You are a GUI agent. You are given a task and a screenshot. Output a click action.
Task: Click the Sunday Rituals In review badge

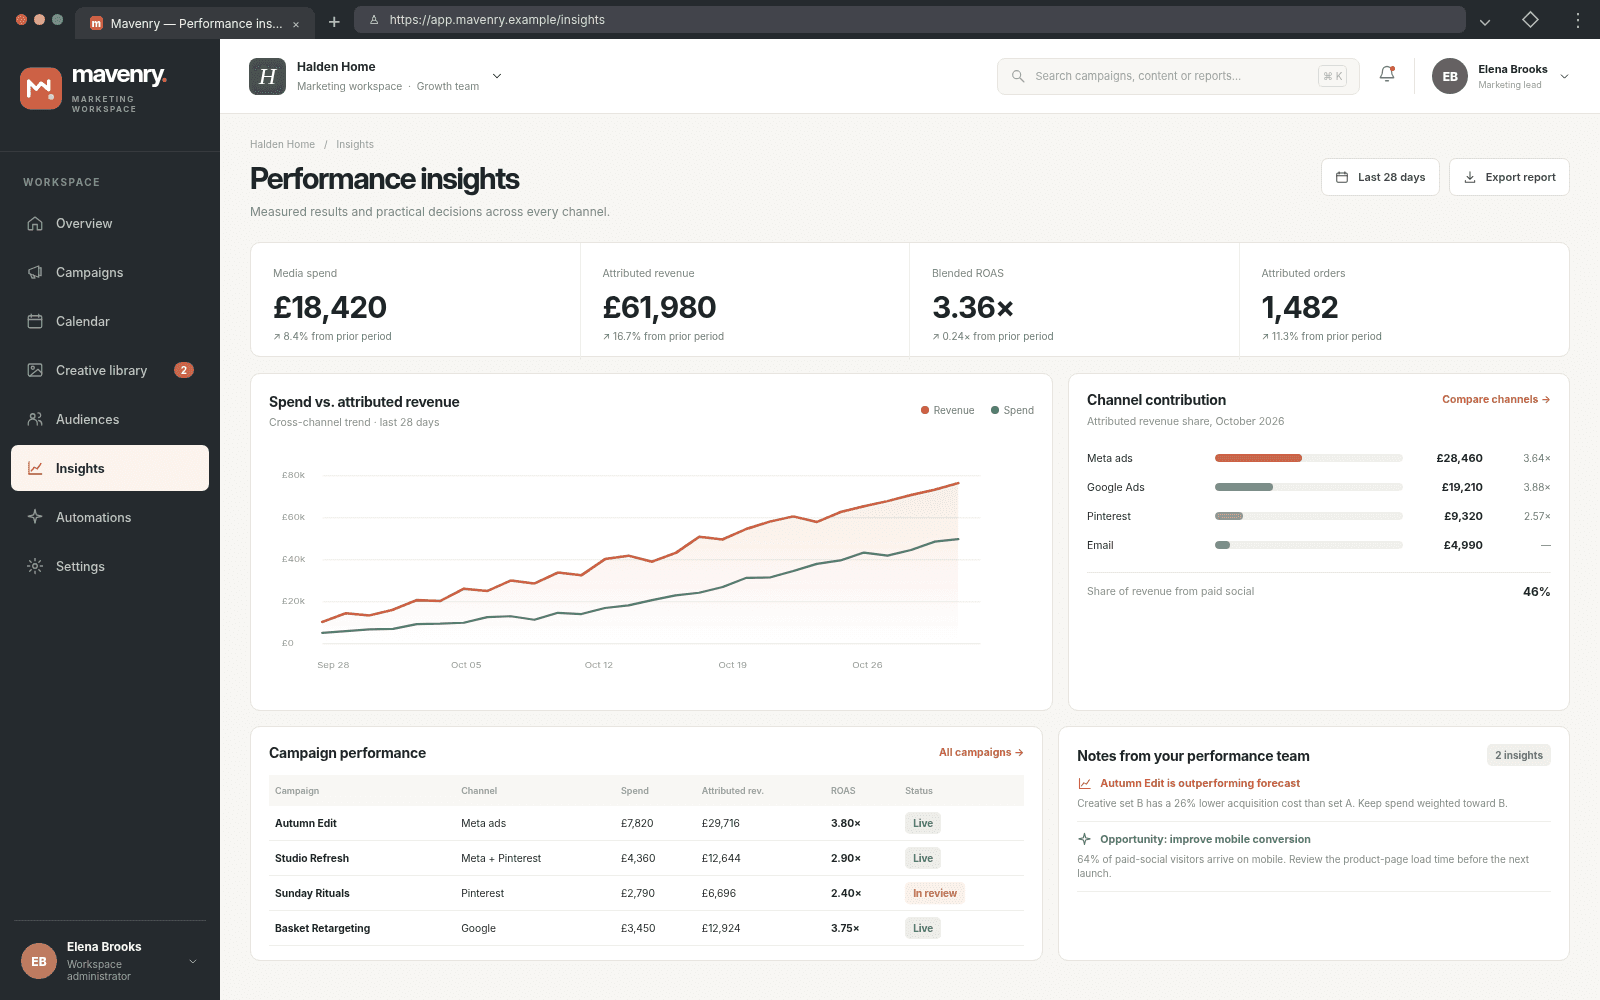935,893
